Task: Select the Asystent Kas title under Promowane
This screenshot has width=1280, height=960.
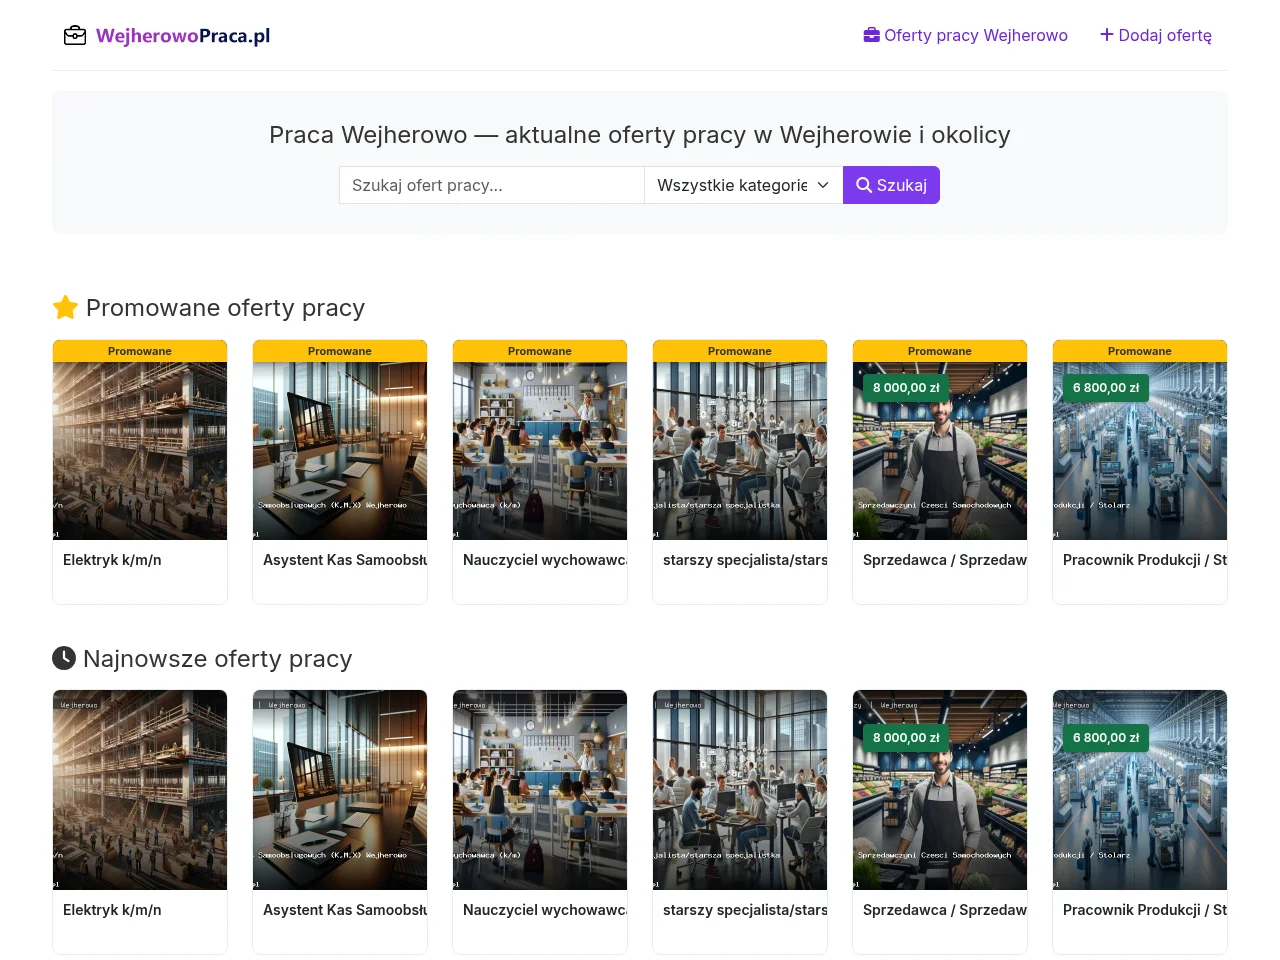Action: tap(345, 560)
